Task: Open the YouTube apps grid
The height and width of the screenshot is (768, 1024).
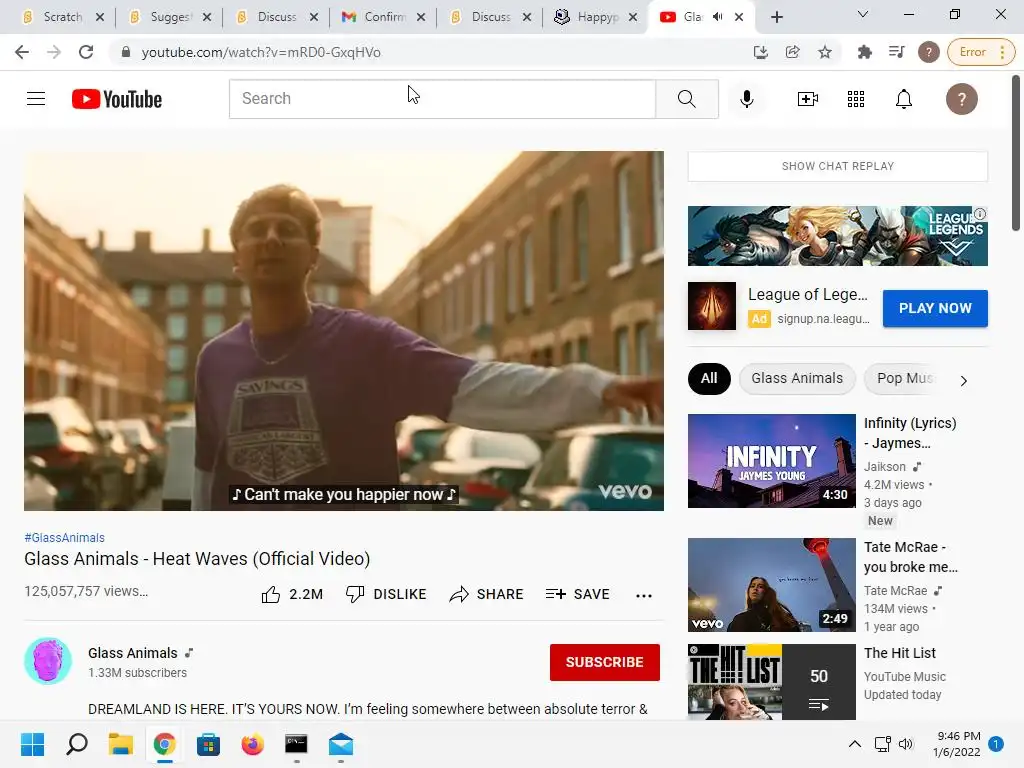Action: [x=856, y=99]
